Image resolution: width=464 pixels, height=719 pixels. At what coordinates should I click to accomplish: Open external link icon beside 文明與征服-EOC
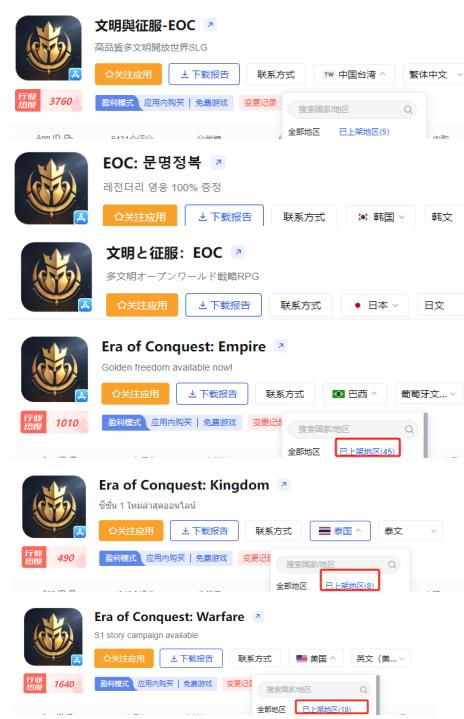tap(210, 24)
